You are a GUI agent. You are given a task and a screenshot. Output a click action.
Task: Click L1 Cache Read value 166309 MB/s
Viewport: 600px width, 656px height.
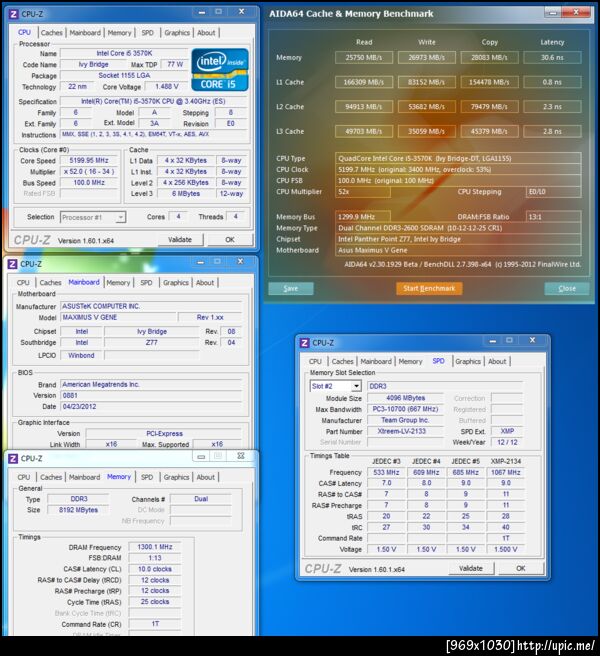[364, 82]
